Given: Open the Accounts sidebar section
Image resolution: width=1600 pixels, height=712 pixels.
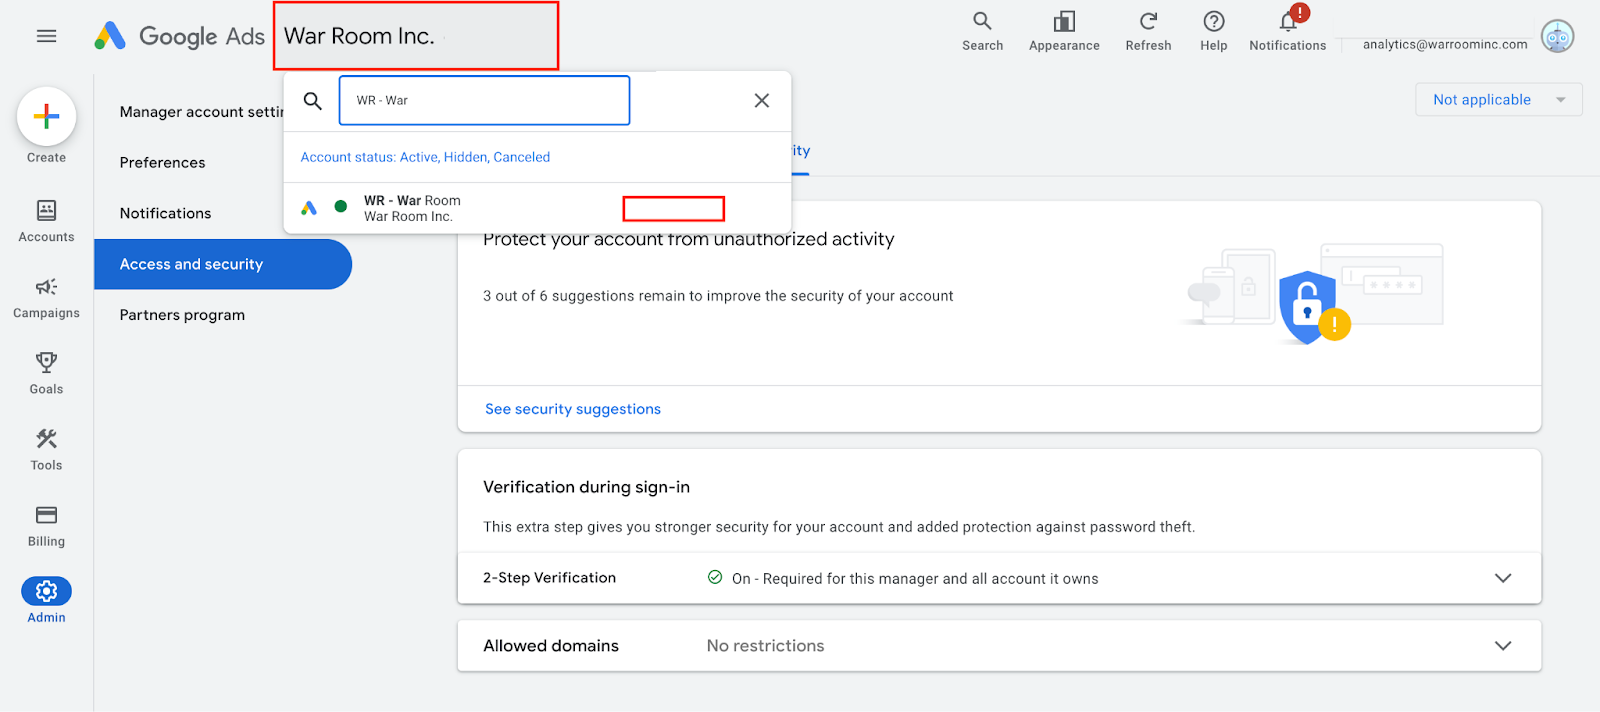Looking at the screenshot, I should click(x=46, y=221).
